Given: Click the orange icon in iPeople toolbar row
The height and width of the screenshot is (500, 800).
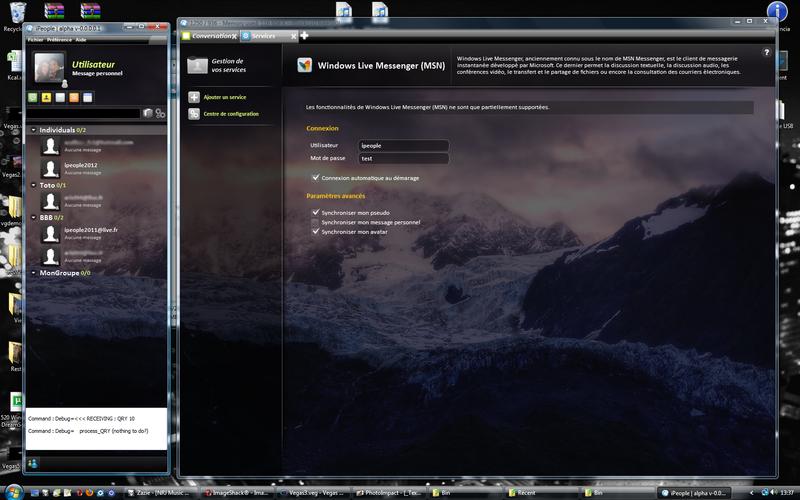Looking at the screenshot, I should click(74, 97).
